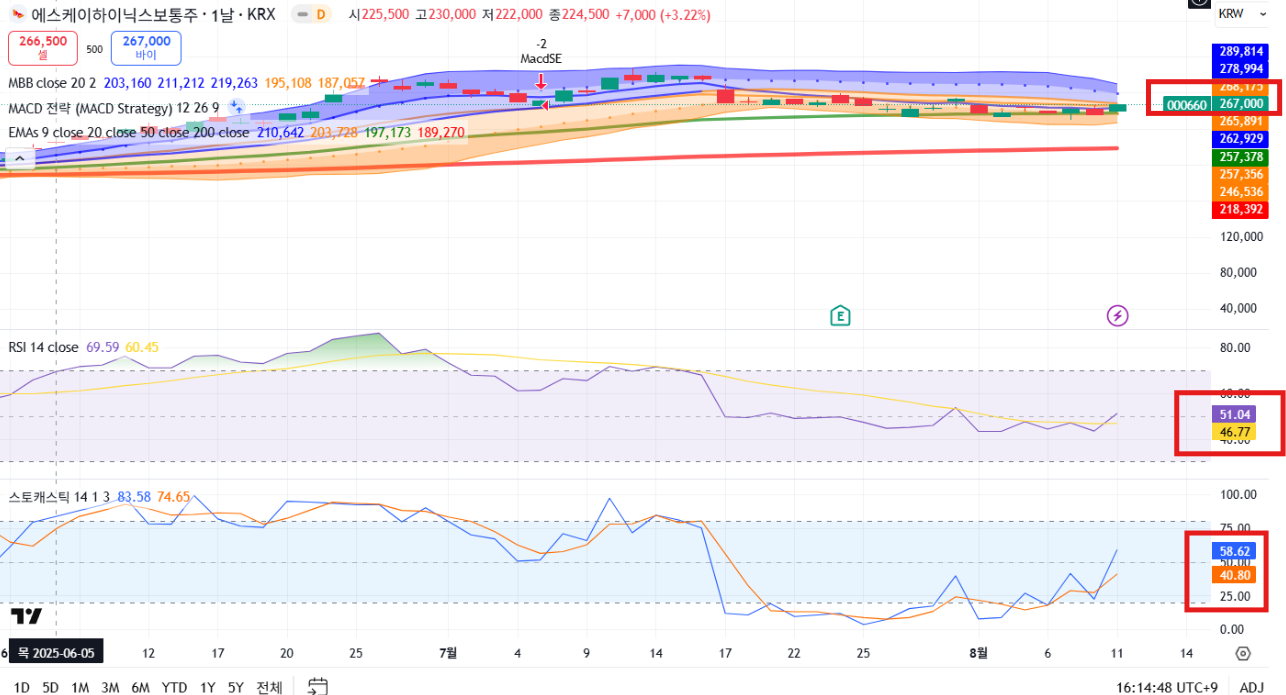Click the +7,000 (+3.22%) change value
This screenshot has height=695, width=1286.
662,15
